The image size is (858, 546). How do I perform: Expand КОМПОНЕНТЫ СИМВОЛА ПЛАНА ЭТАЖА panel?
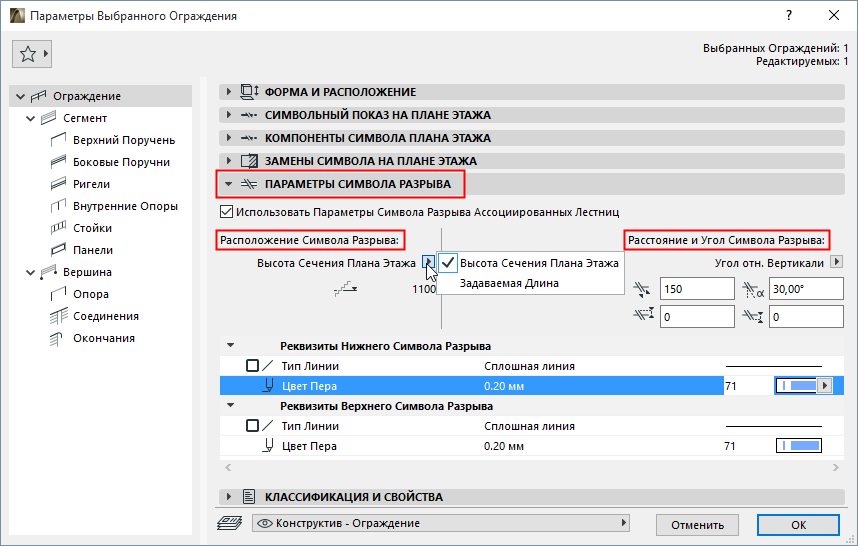(229, 138)
